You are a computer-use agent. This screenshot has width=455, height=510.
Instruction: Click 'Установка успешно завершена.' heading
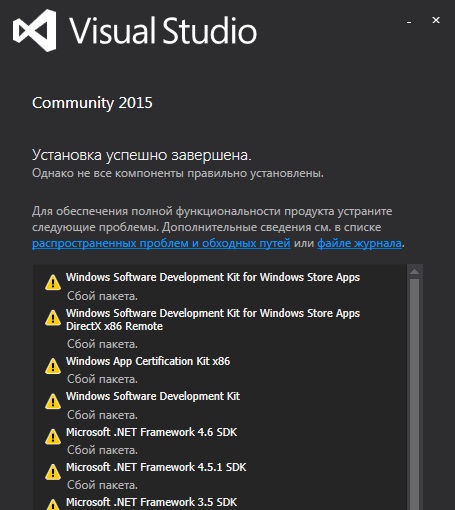coord(142,155)
